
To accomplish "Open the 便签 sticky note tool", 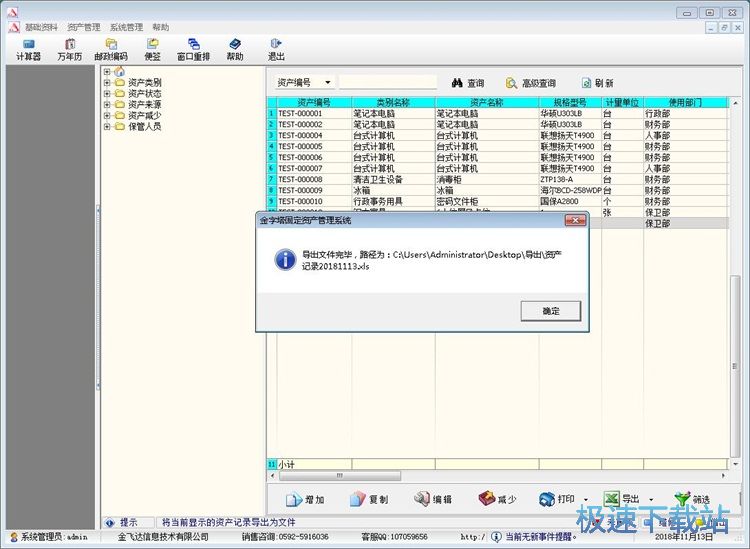I will point(153,50).
